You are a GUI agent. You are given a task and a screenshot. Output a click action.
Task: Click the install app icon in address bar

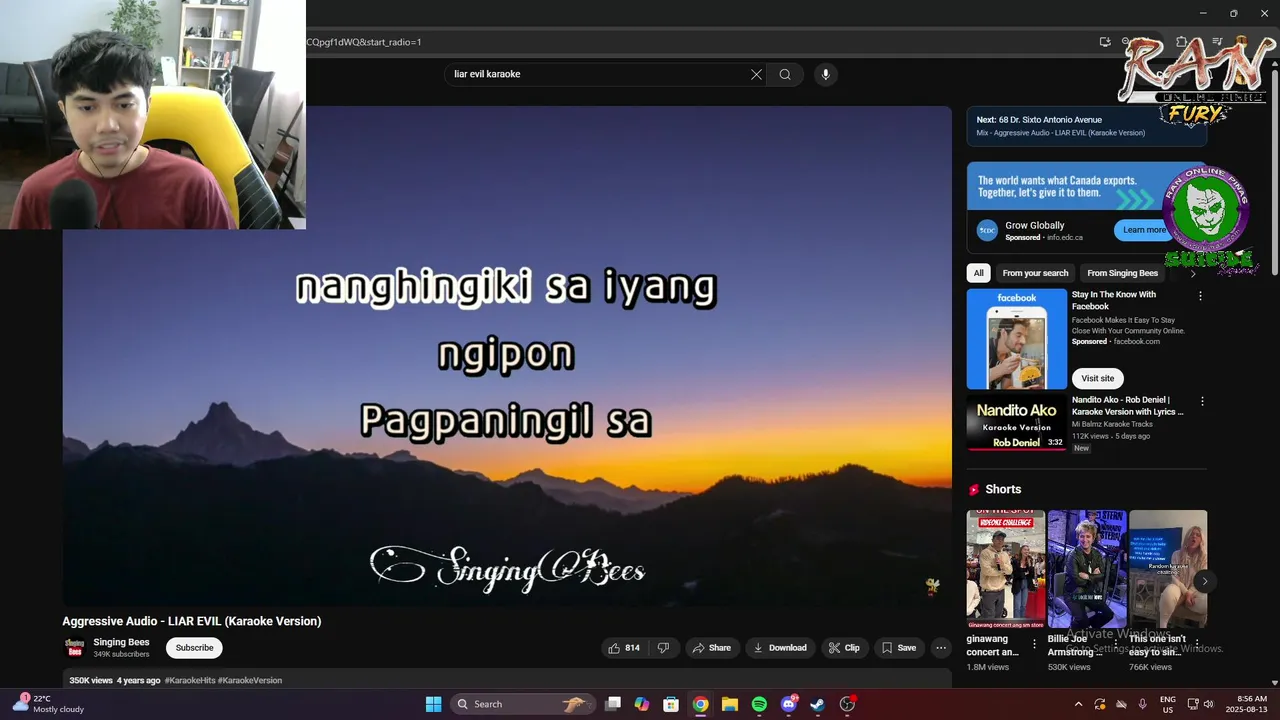click(x=1105, y=42)
